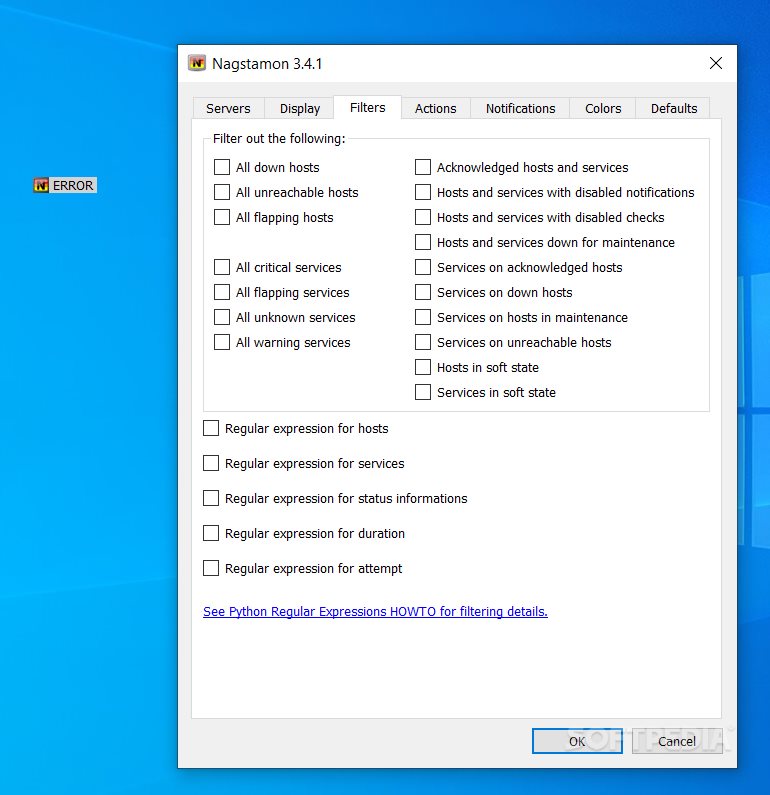
Task: Check All flapping hosts filter
Action: point(222,217)
